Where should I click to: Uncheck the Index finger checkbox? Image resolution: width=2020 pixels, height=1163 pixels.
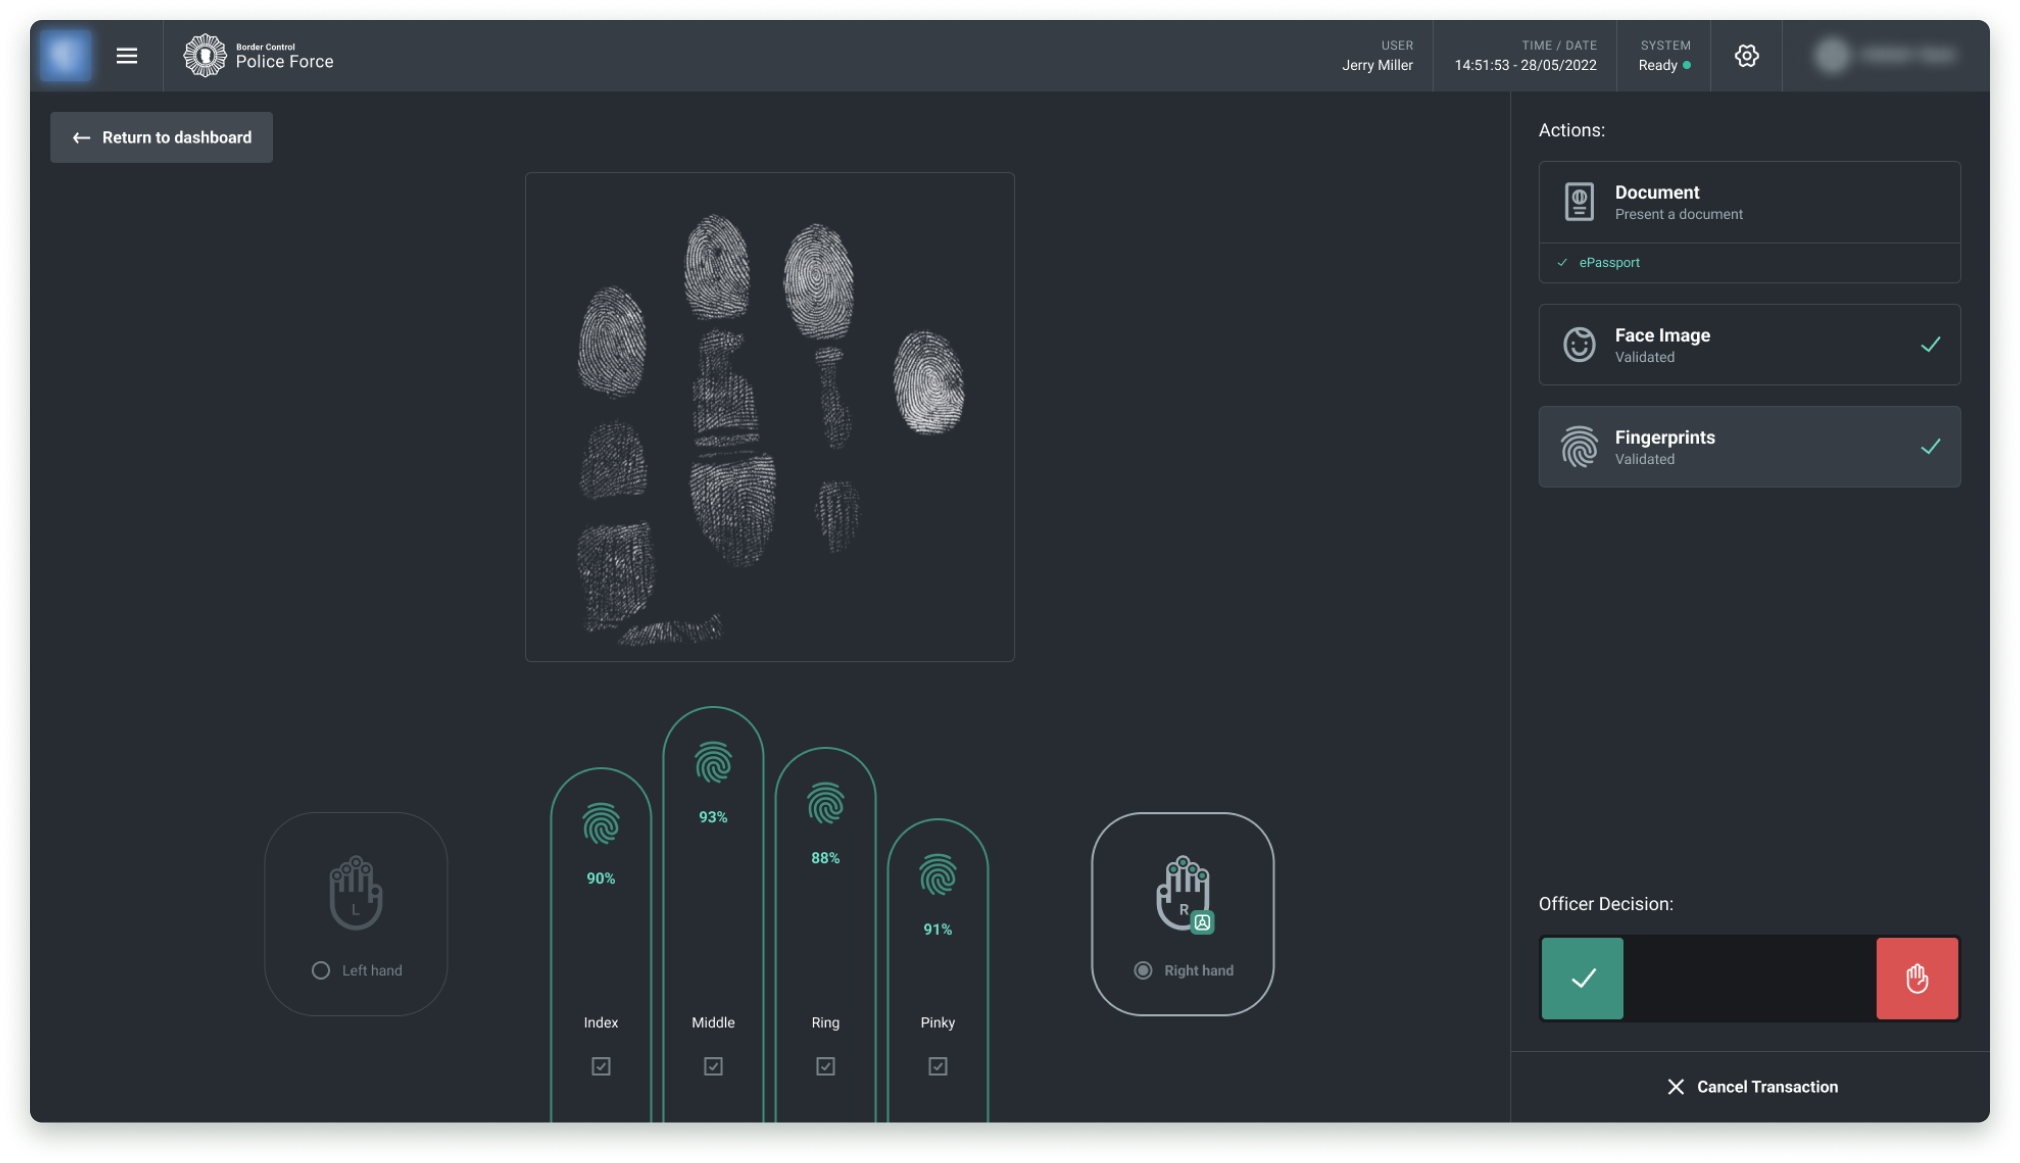(601, 1066)
